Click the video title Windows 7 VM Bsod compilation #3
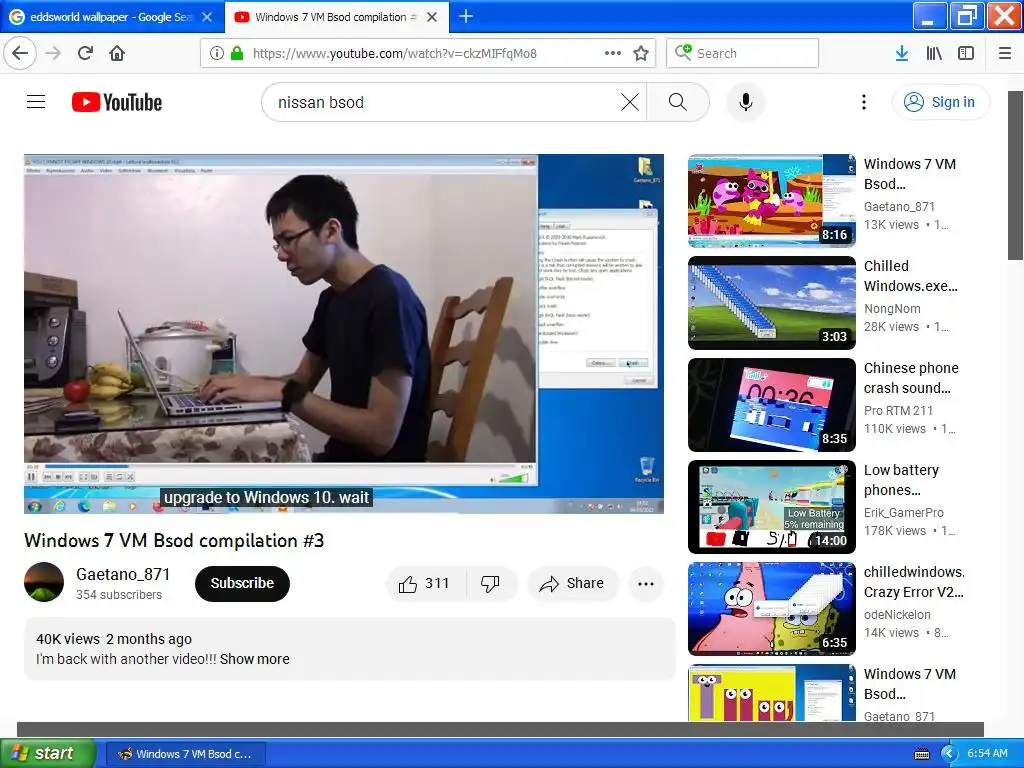Viewport: 1024px width, 768px height. pos(174,541)
